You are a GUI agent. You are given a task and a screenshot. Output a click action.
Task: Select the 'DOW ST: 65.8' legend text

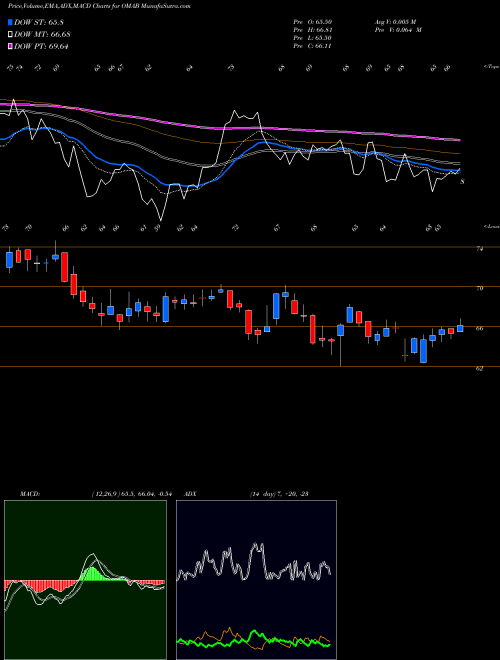click(x=38, y=22)
